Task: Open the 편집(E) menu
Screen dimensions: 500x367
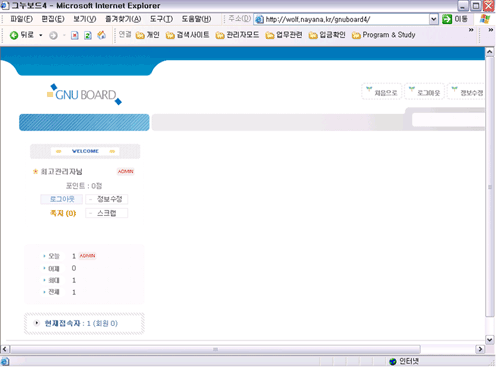Action: 53,19
